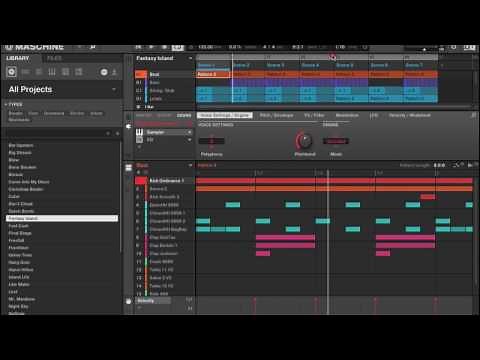The width and height of the screenshot is (480, 360).
Task: Open the FX / Filter page
Action: (314, 115)
